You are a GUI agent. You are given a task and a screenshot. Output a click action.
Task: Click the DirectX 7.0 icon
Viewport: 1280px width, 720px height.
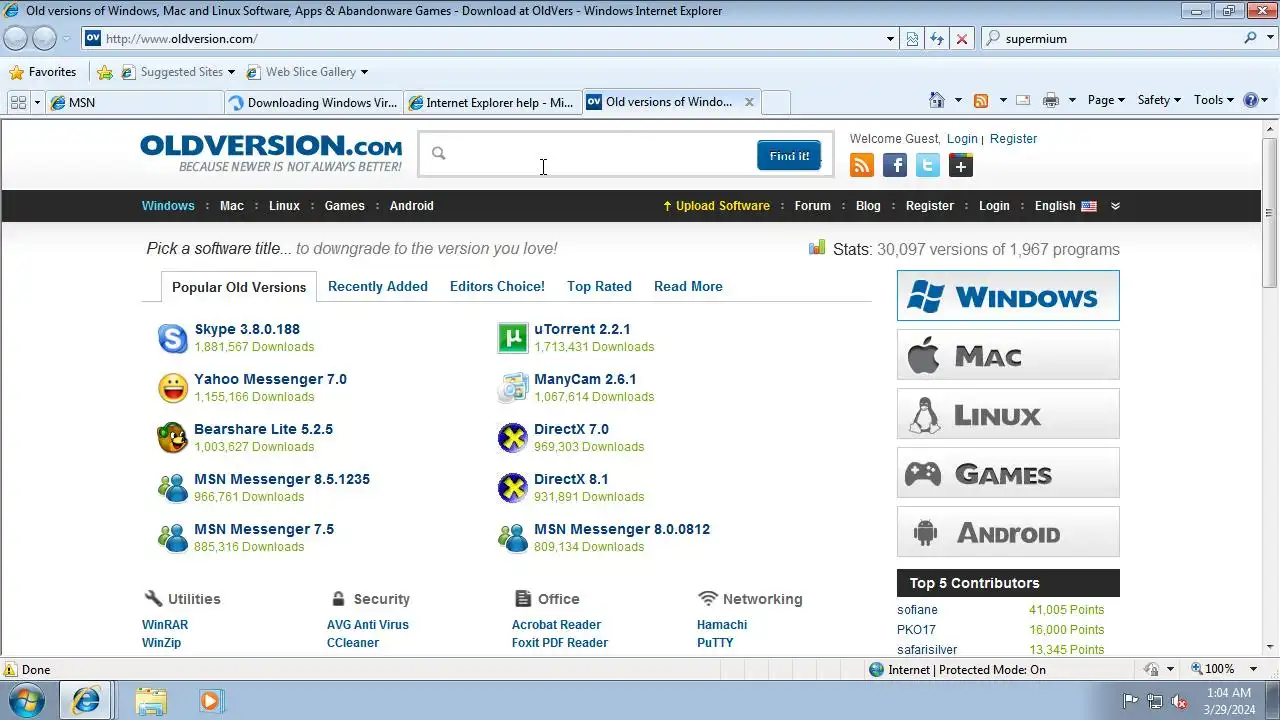(x=513, y=438)
